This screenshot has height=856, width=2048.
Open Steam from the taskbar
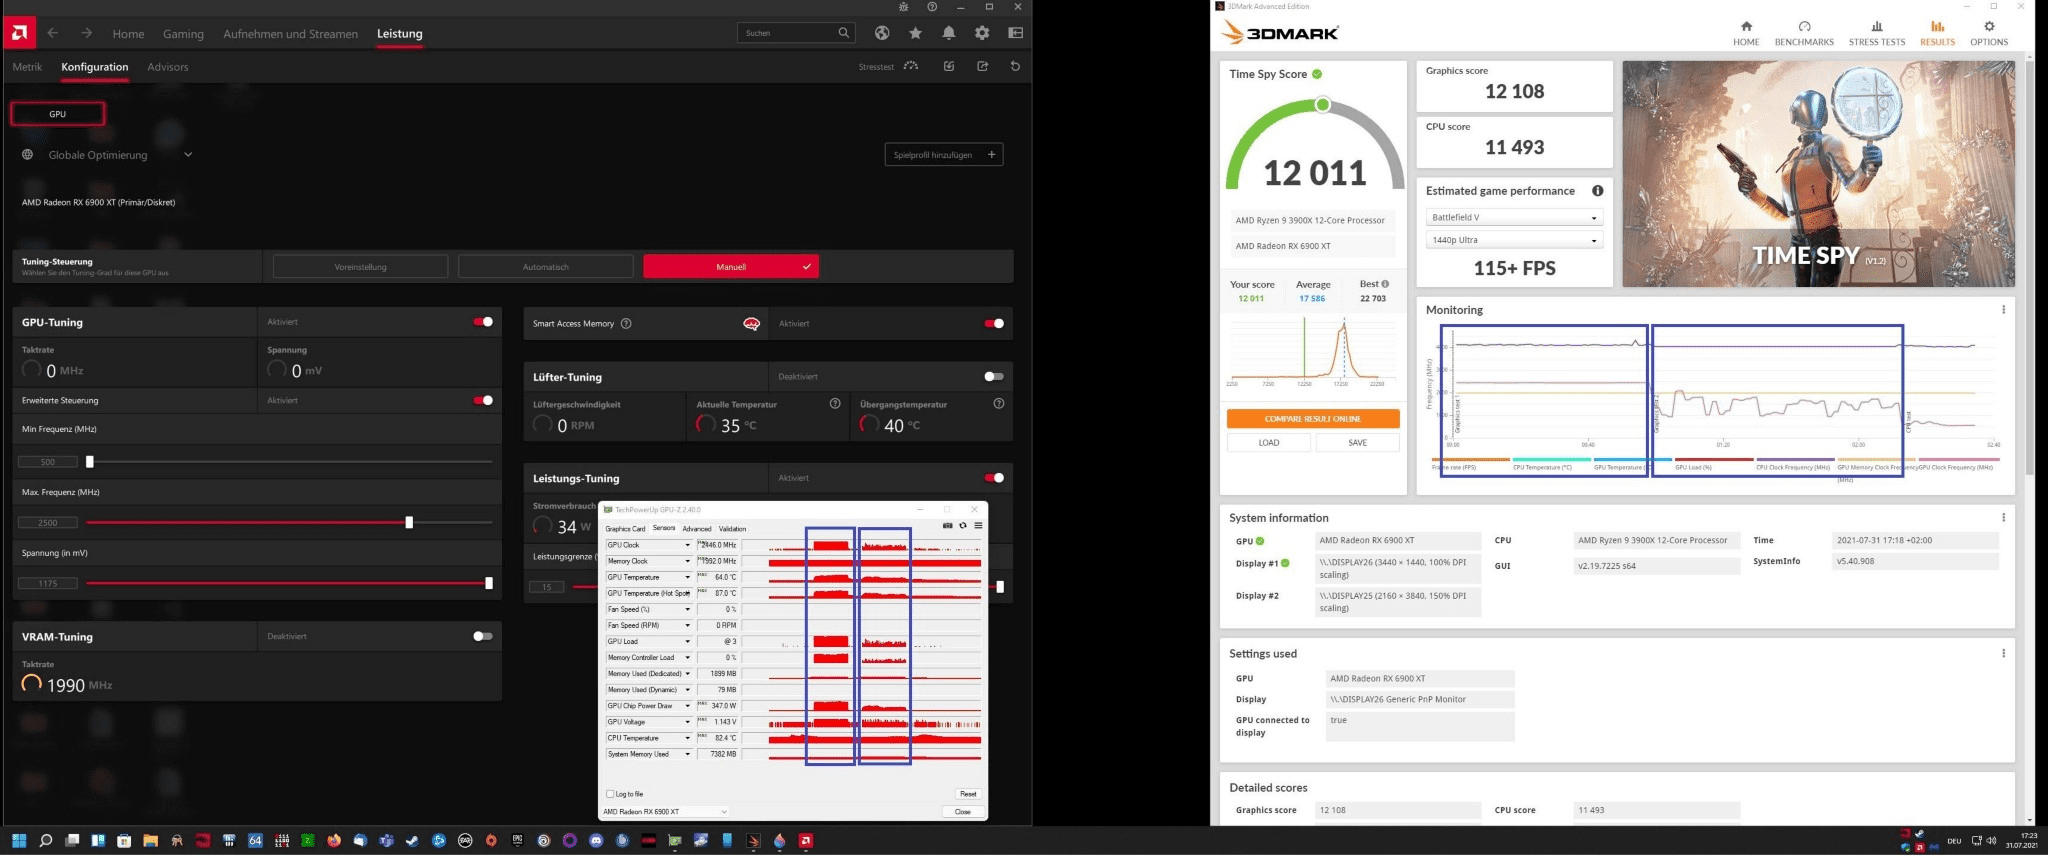click(412, 841)
